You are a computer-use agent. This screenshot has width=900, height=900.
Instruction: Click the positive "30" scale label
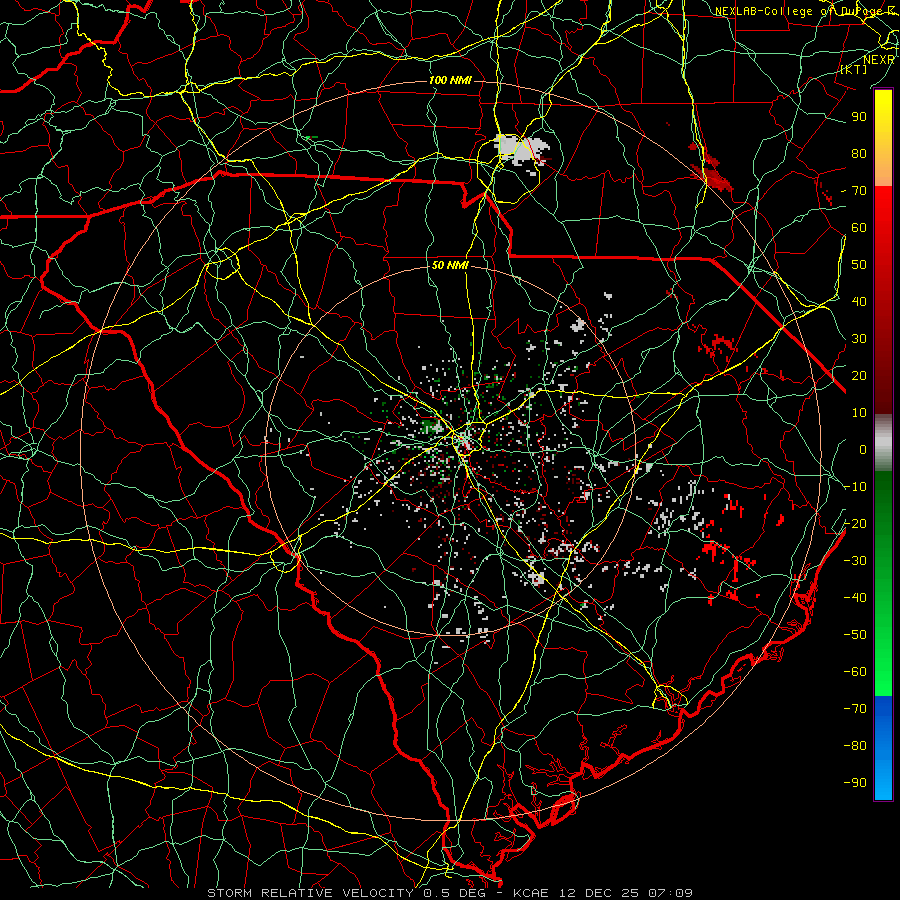tap(859, 339)
